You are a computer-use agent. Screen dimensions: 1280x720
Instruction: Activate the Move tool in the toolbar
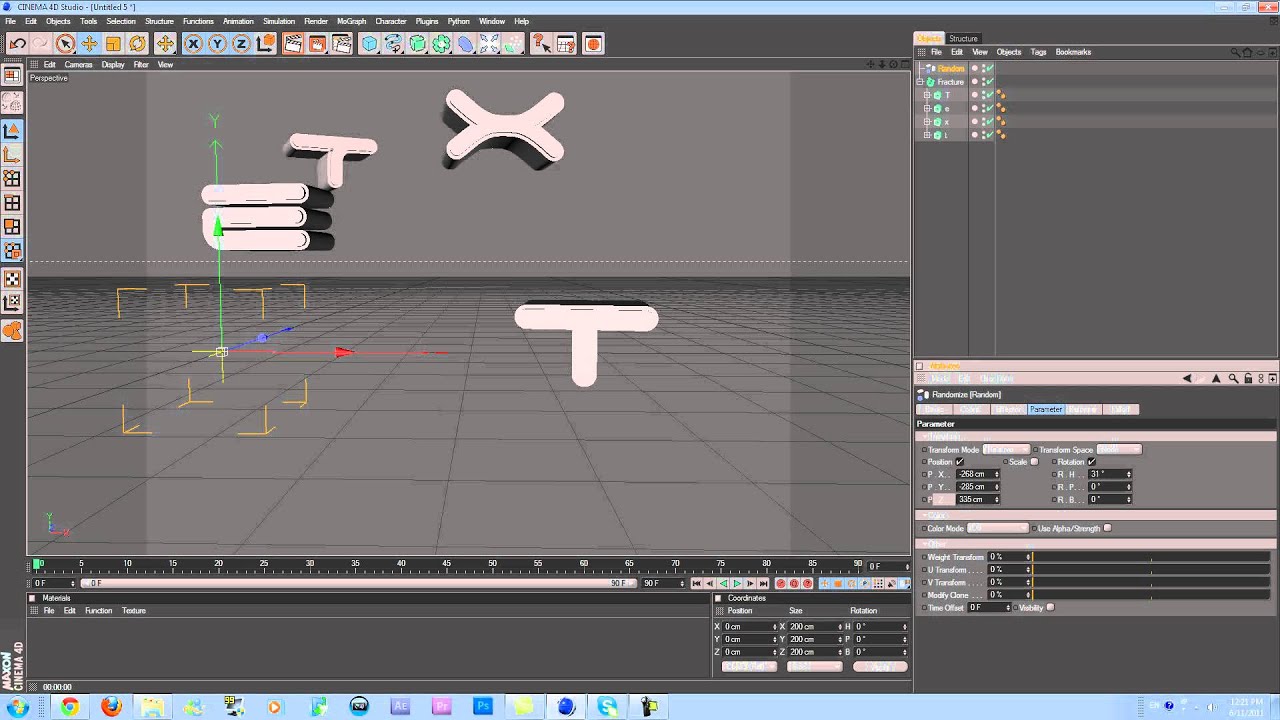coord(89,44)
